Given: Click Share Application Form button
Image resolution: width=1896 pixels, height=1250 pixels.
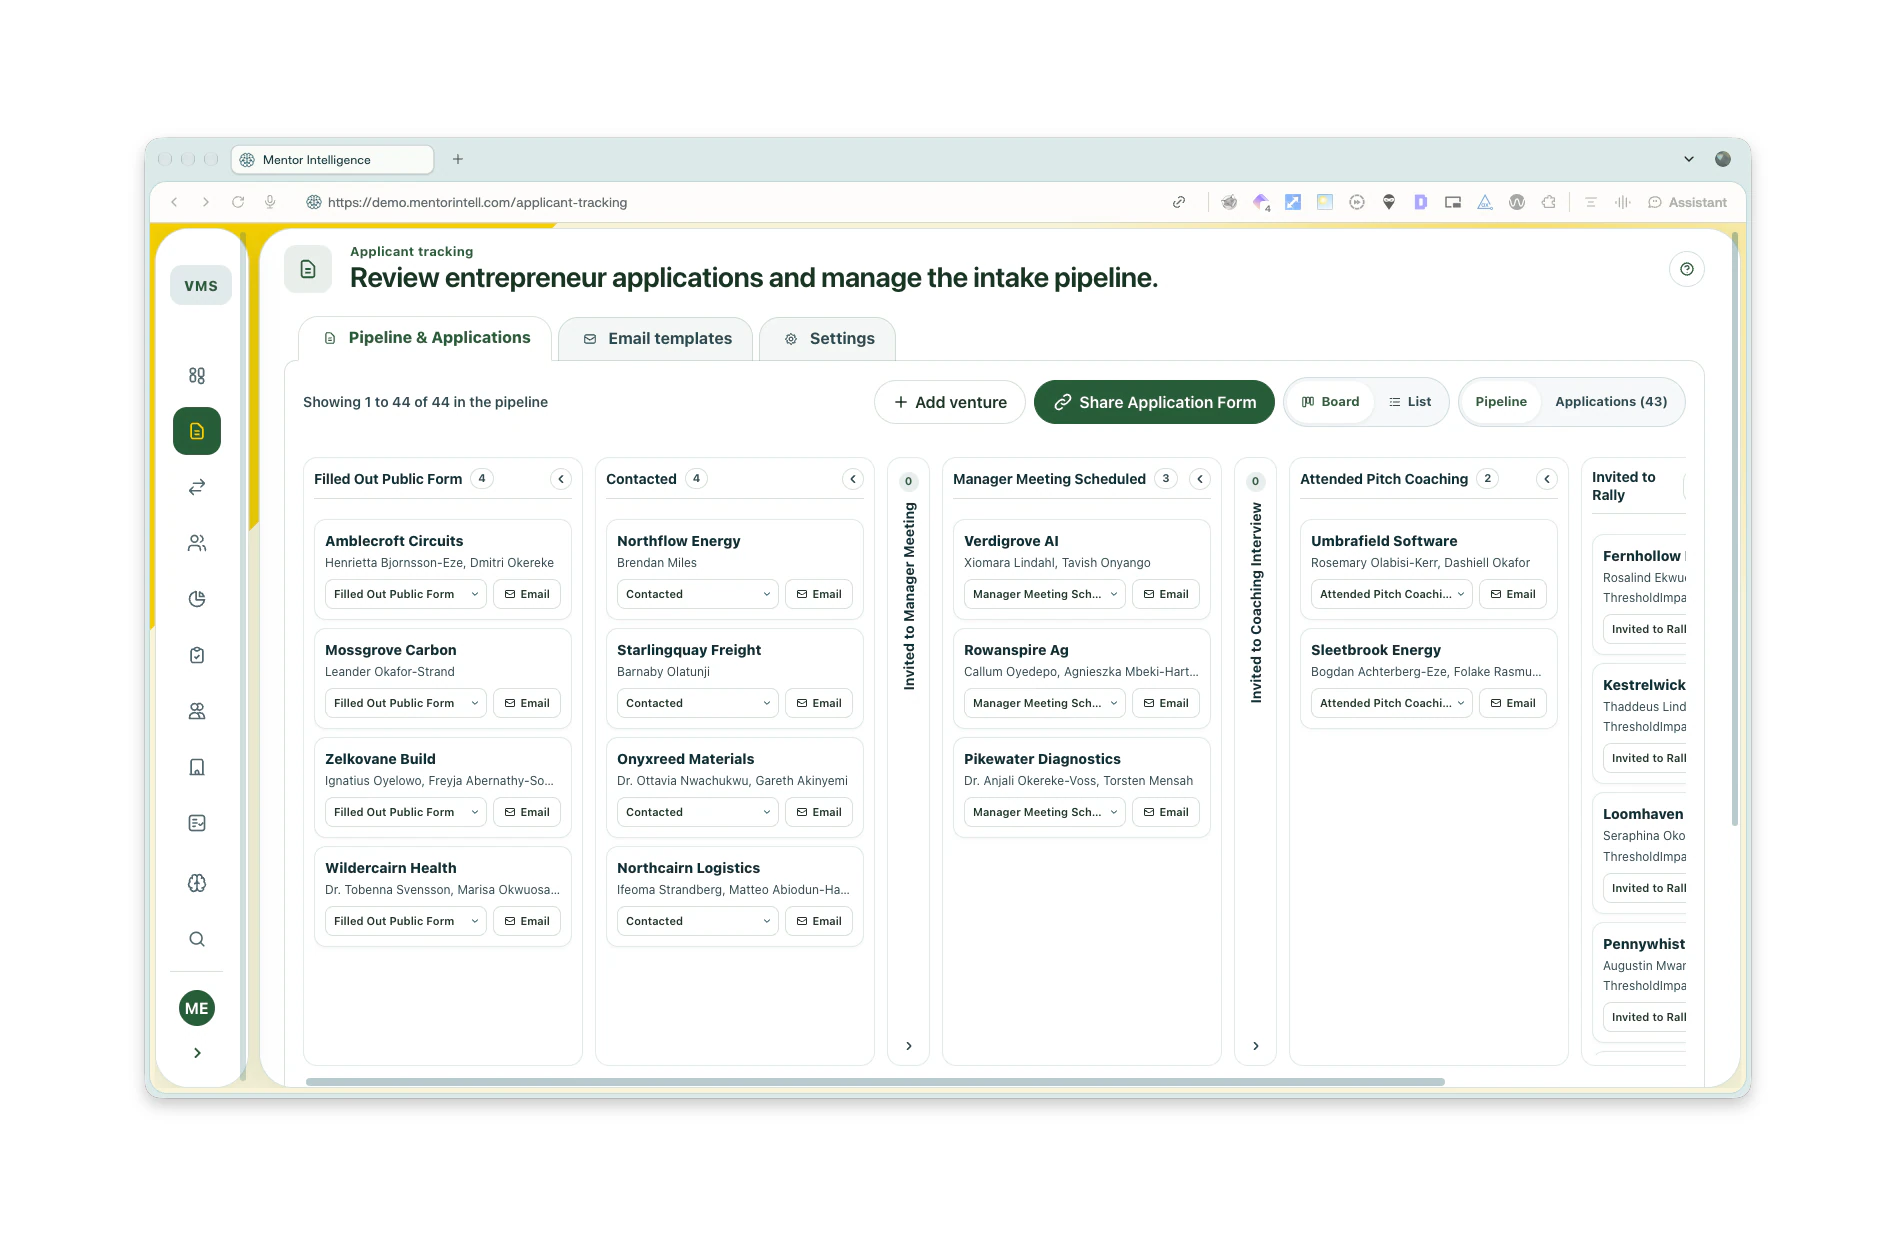Looking at the screenshot, I should coord(1154,402).
